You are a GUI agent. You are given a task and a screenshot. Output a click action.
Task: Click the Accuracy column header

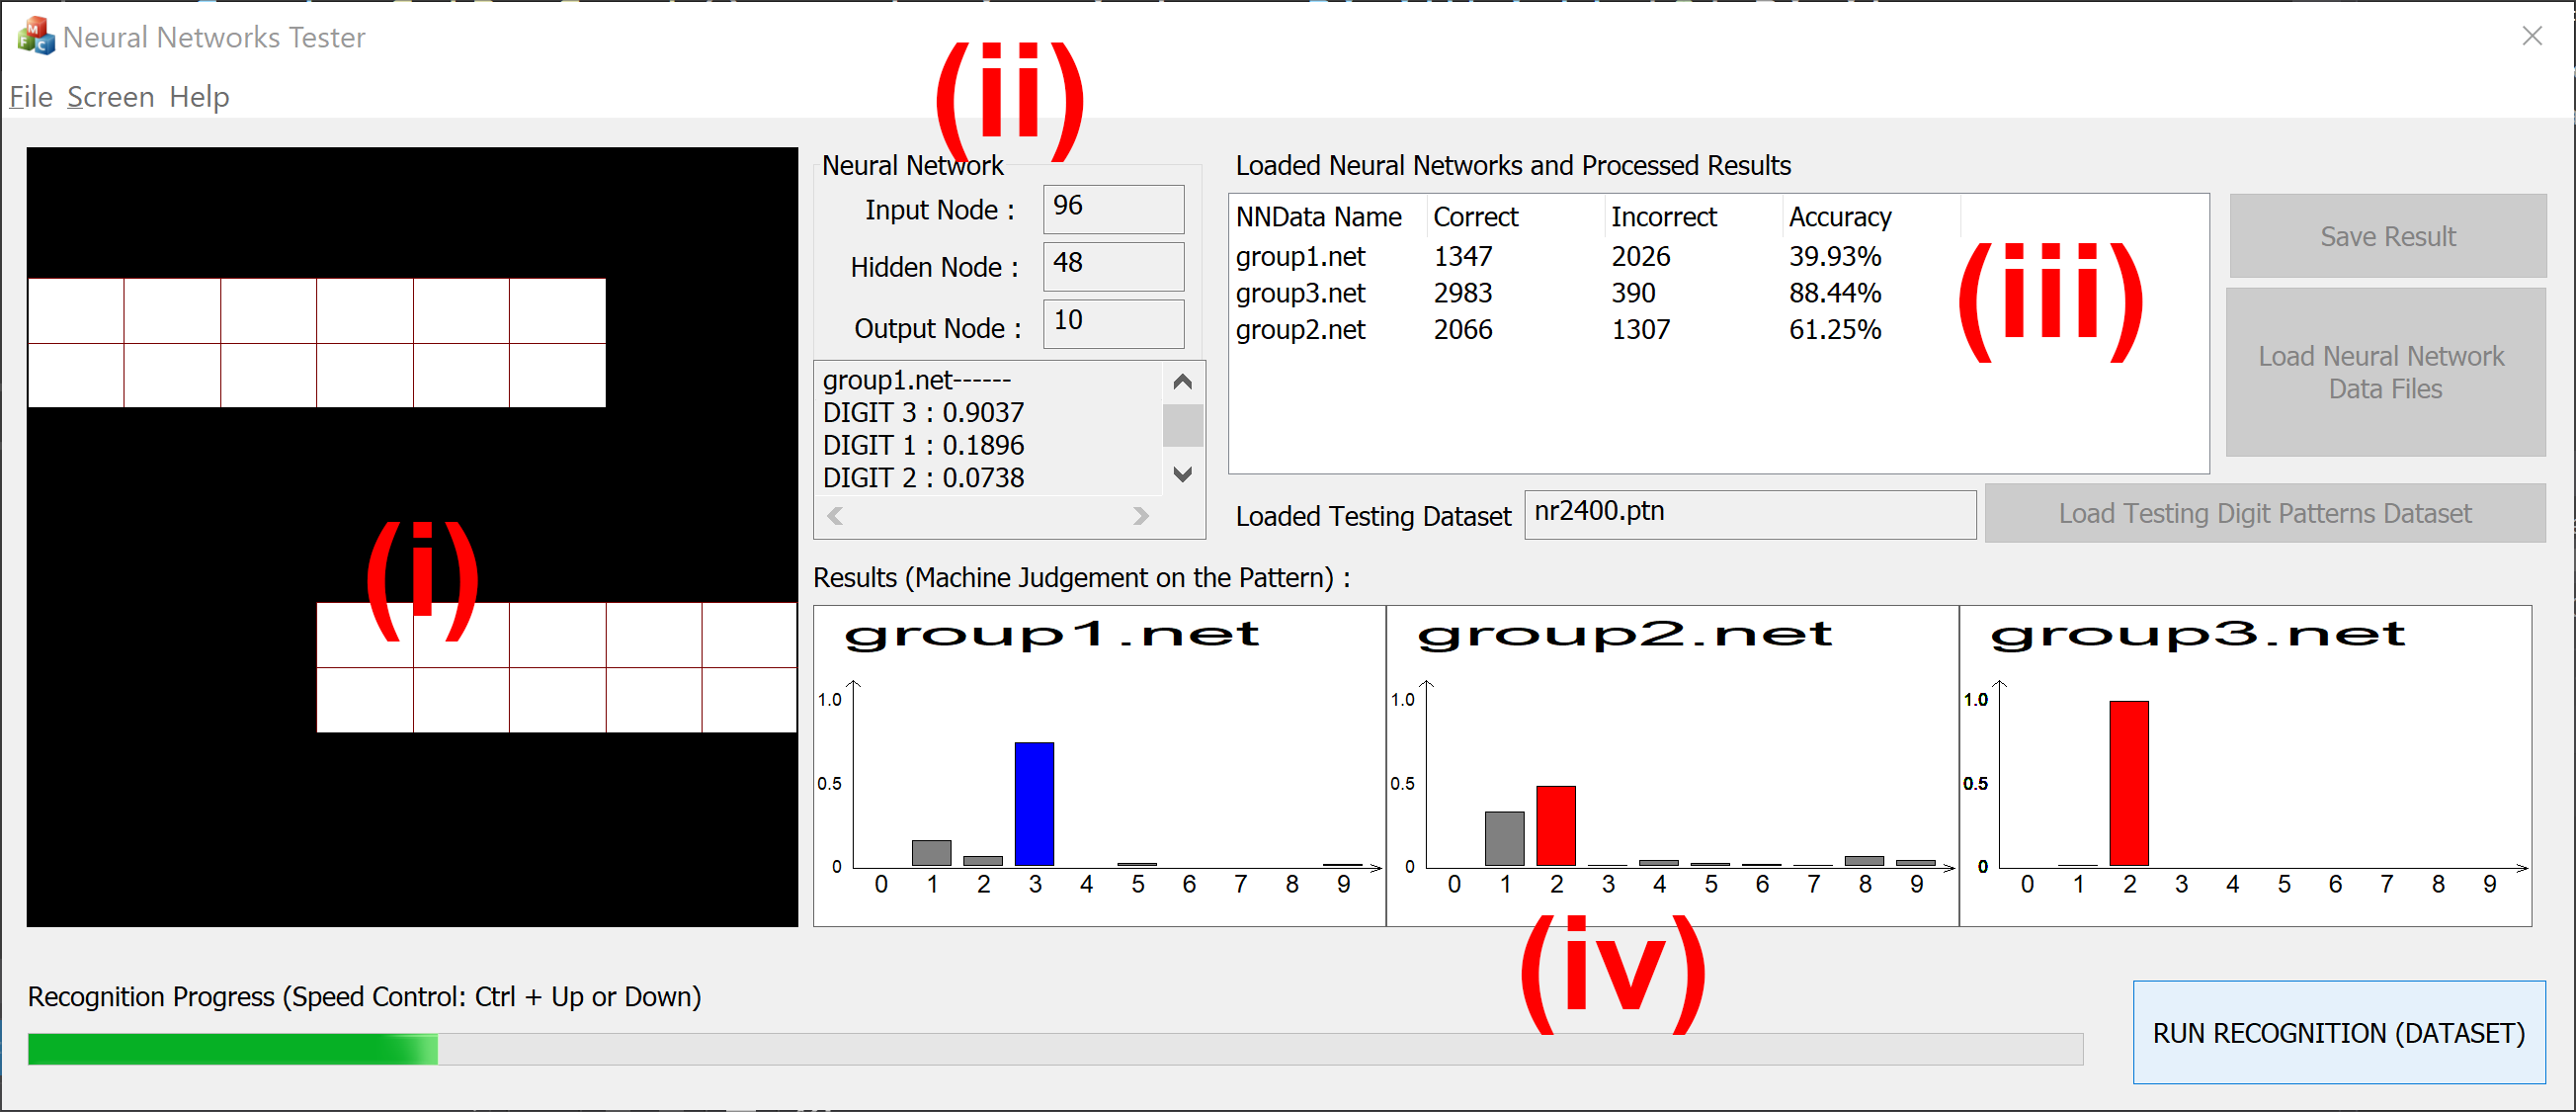tap(1839, 217)
